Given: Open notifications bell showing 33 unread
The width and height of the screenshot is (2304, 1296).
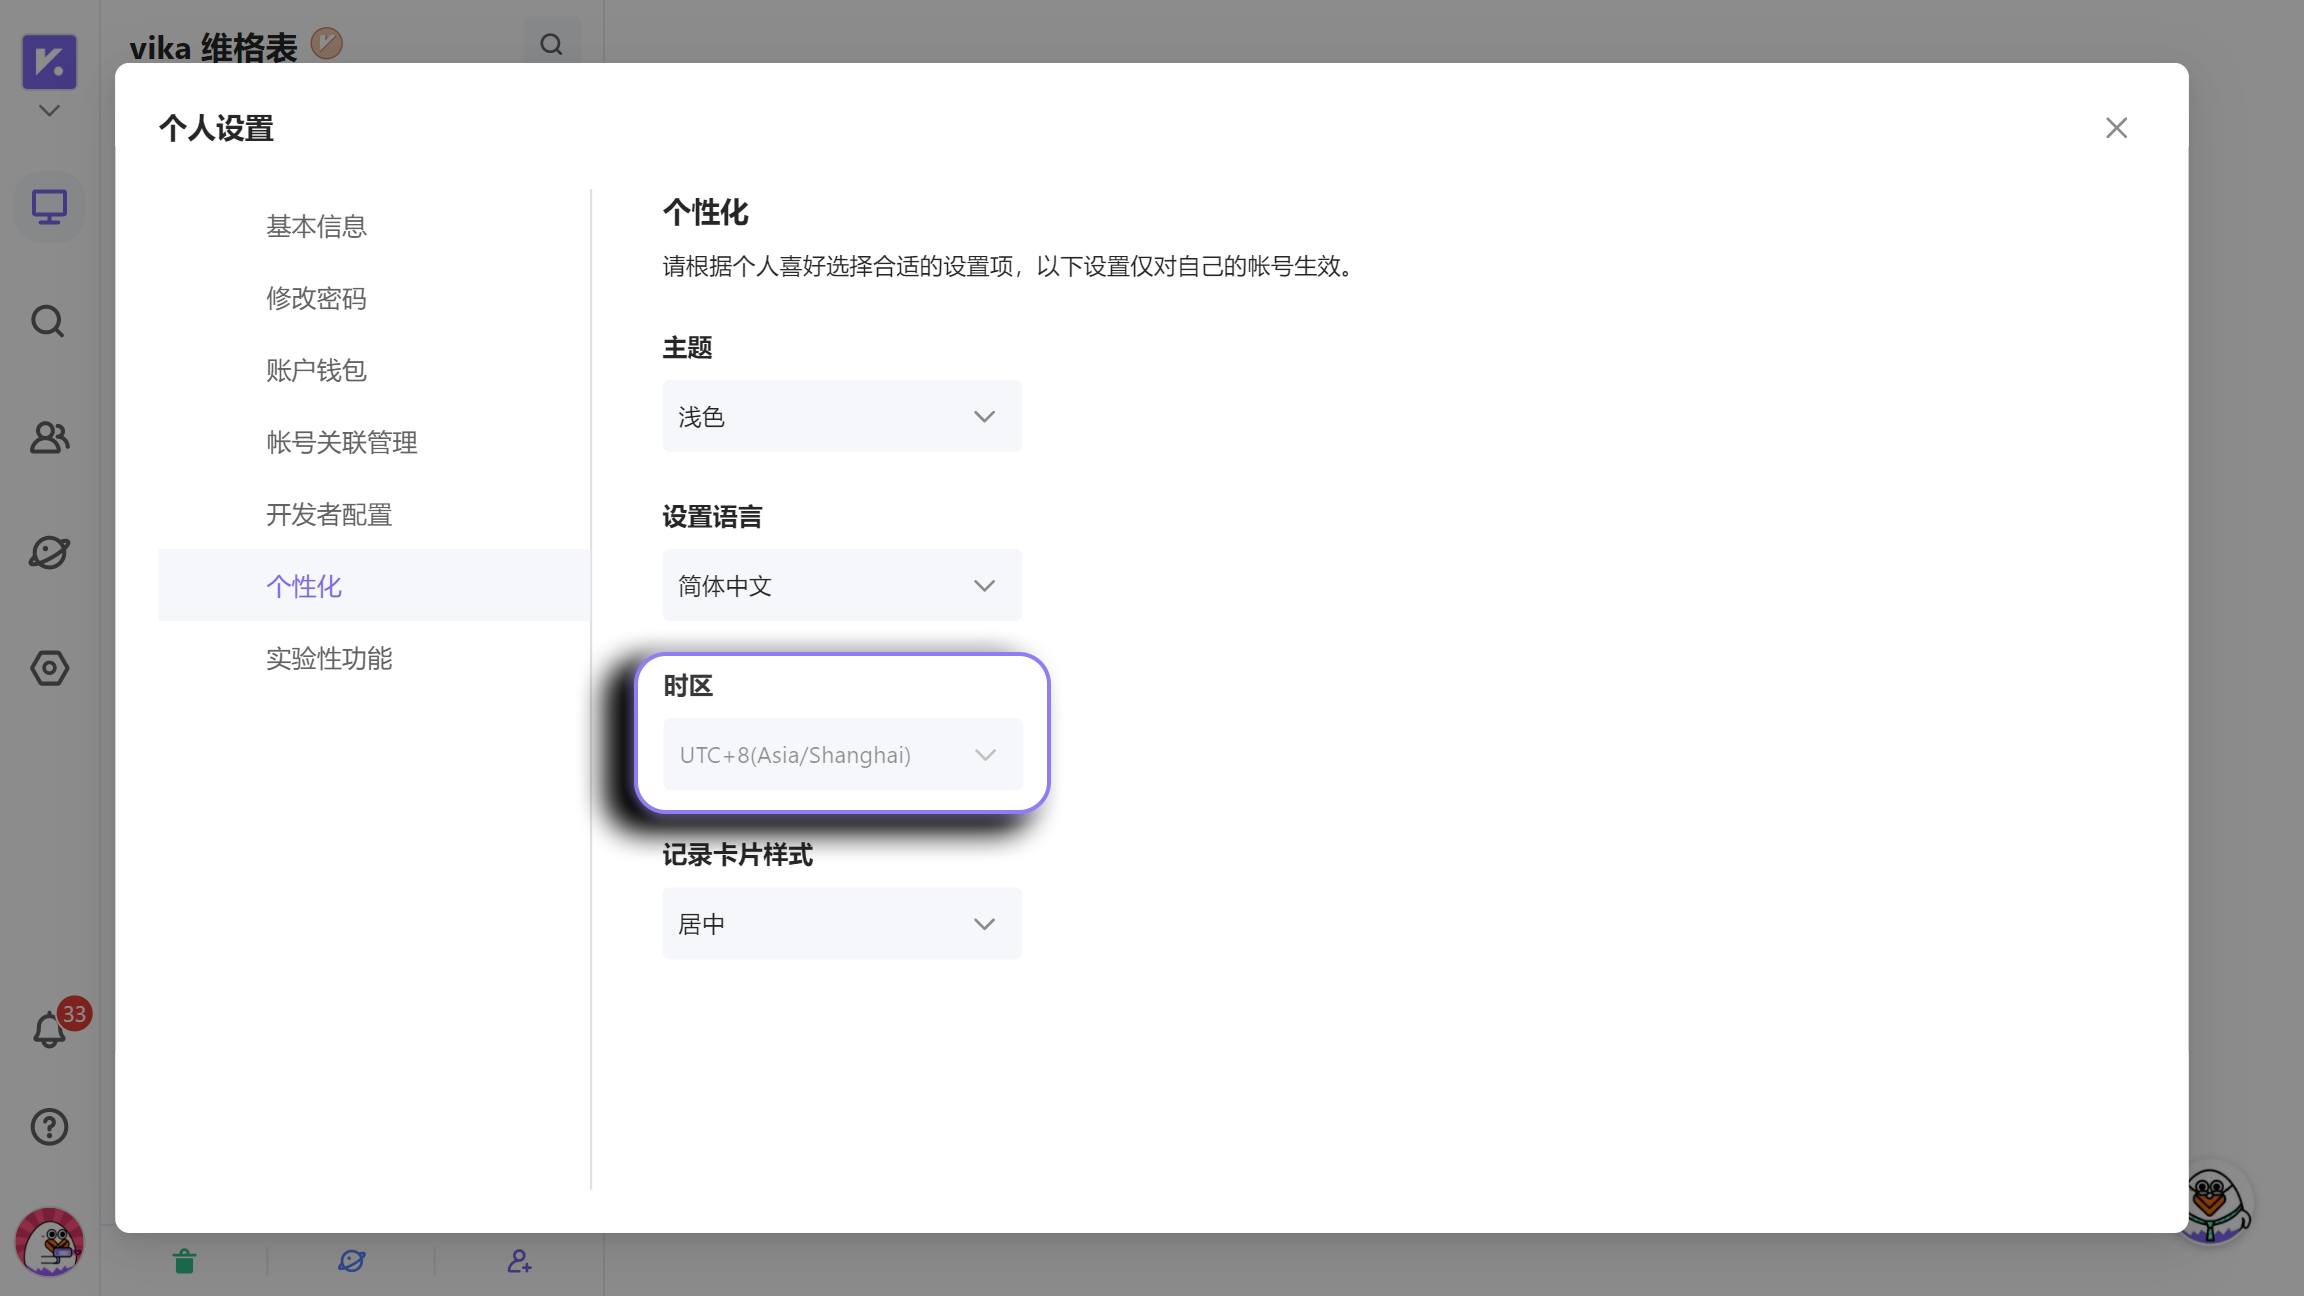Looking at the screenshot, I should click(48, 1029).
